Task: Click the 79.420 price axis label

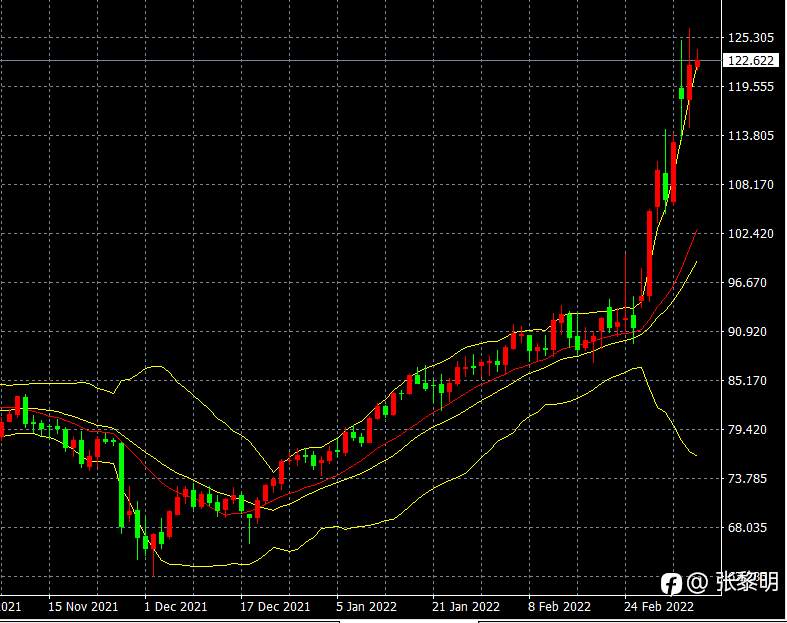Action: tap(747, 430)
